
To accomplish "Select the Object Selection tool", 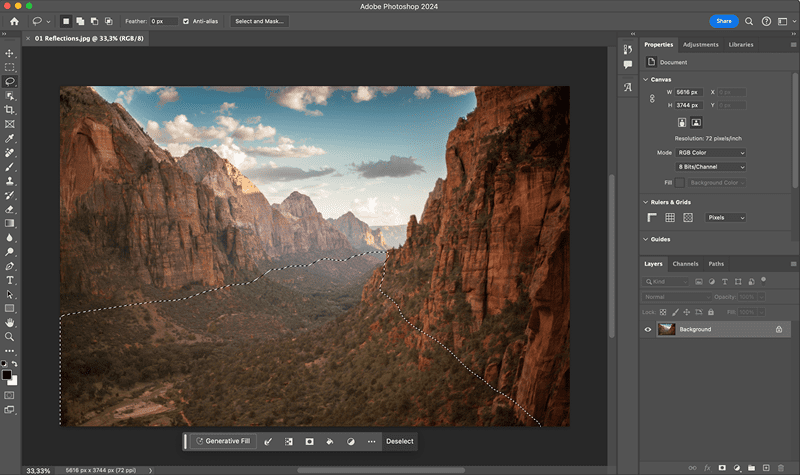I will [x=10, y=96].
